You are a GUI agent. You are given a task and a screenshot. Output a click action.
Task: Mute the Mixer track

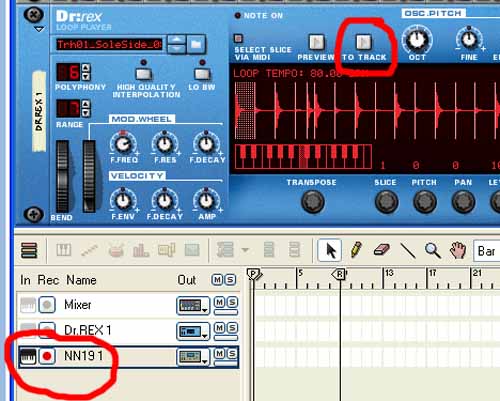(x=219, y=302)
